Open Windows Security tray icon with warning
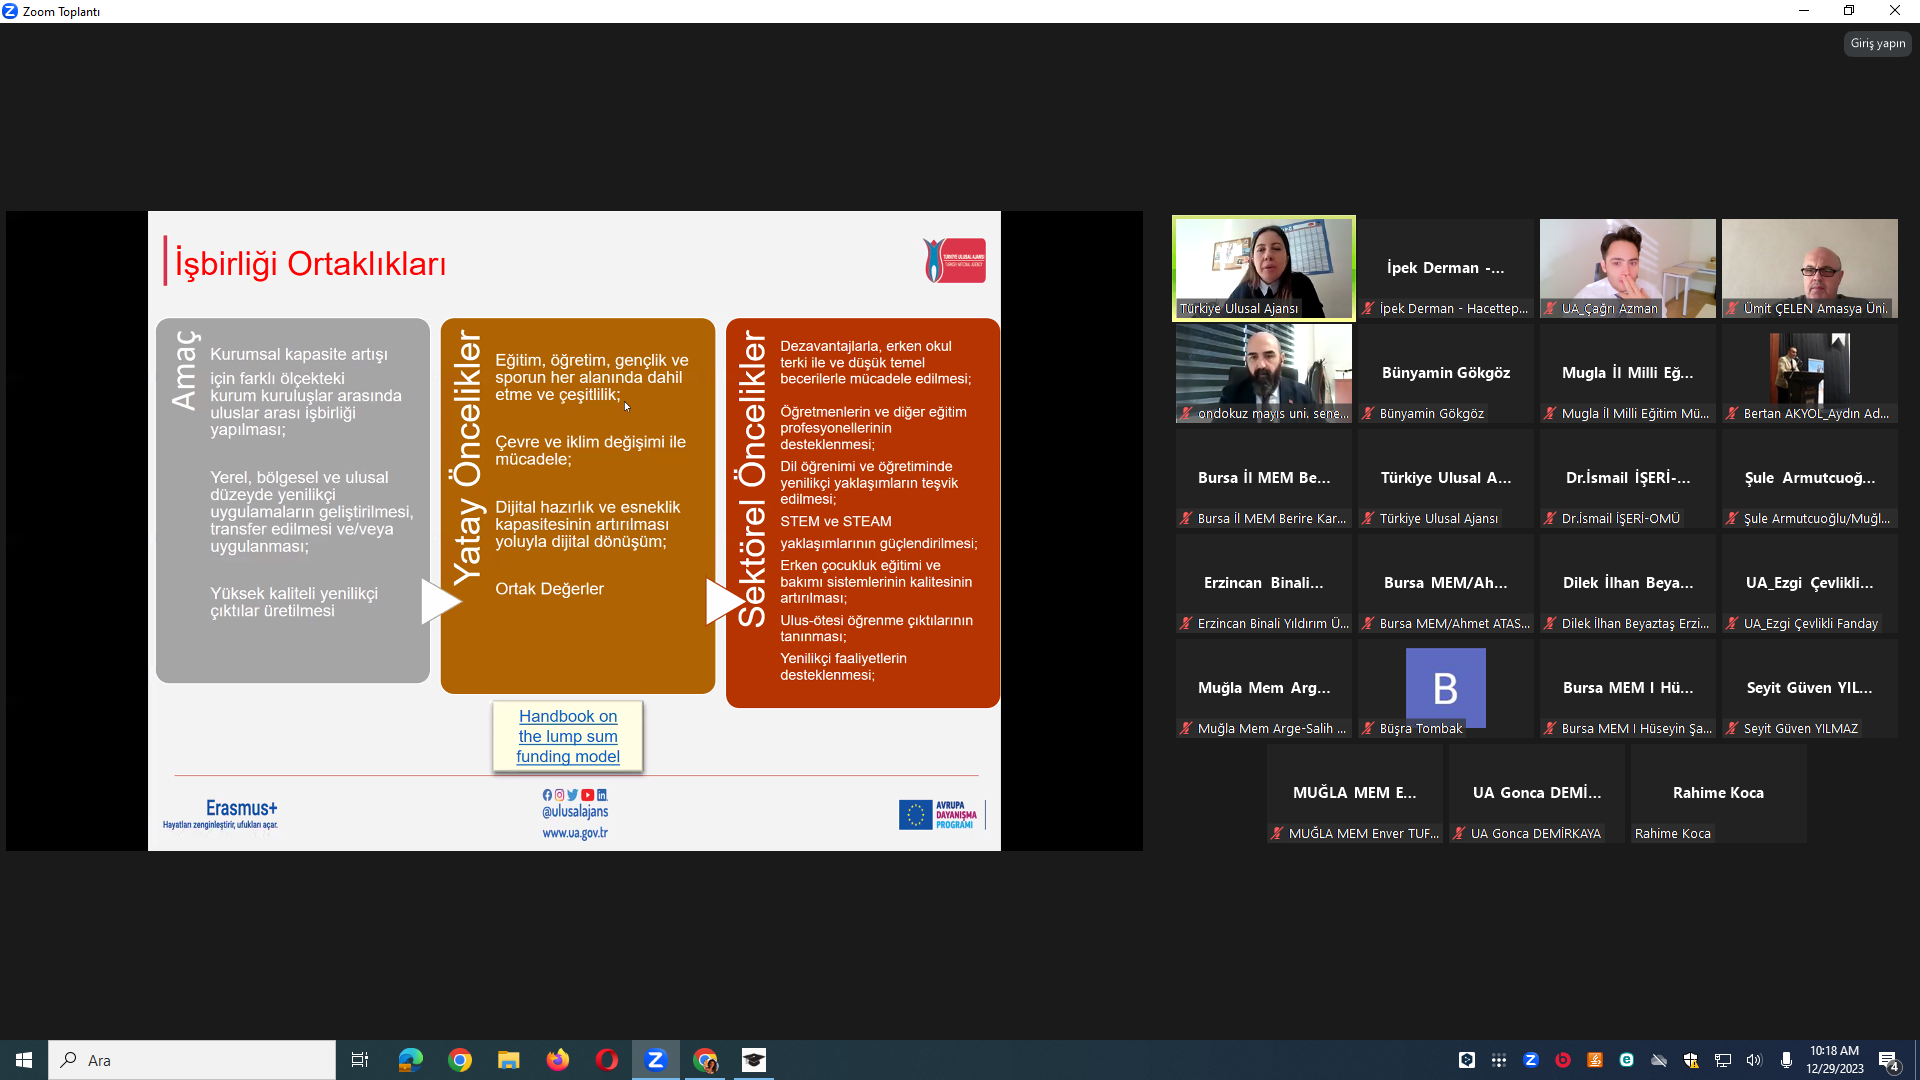1920x1080 pixels. click(1691, 1060)
